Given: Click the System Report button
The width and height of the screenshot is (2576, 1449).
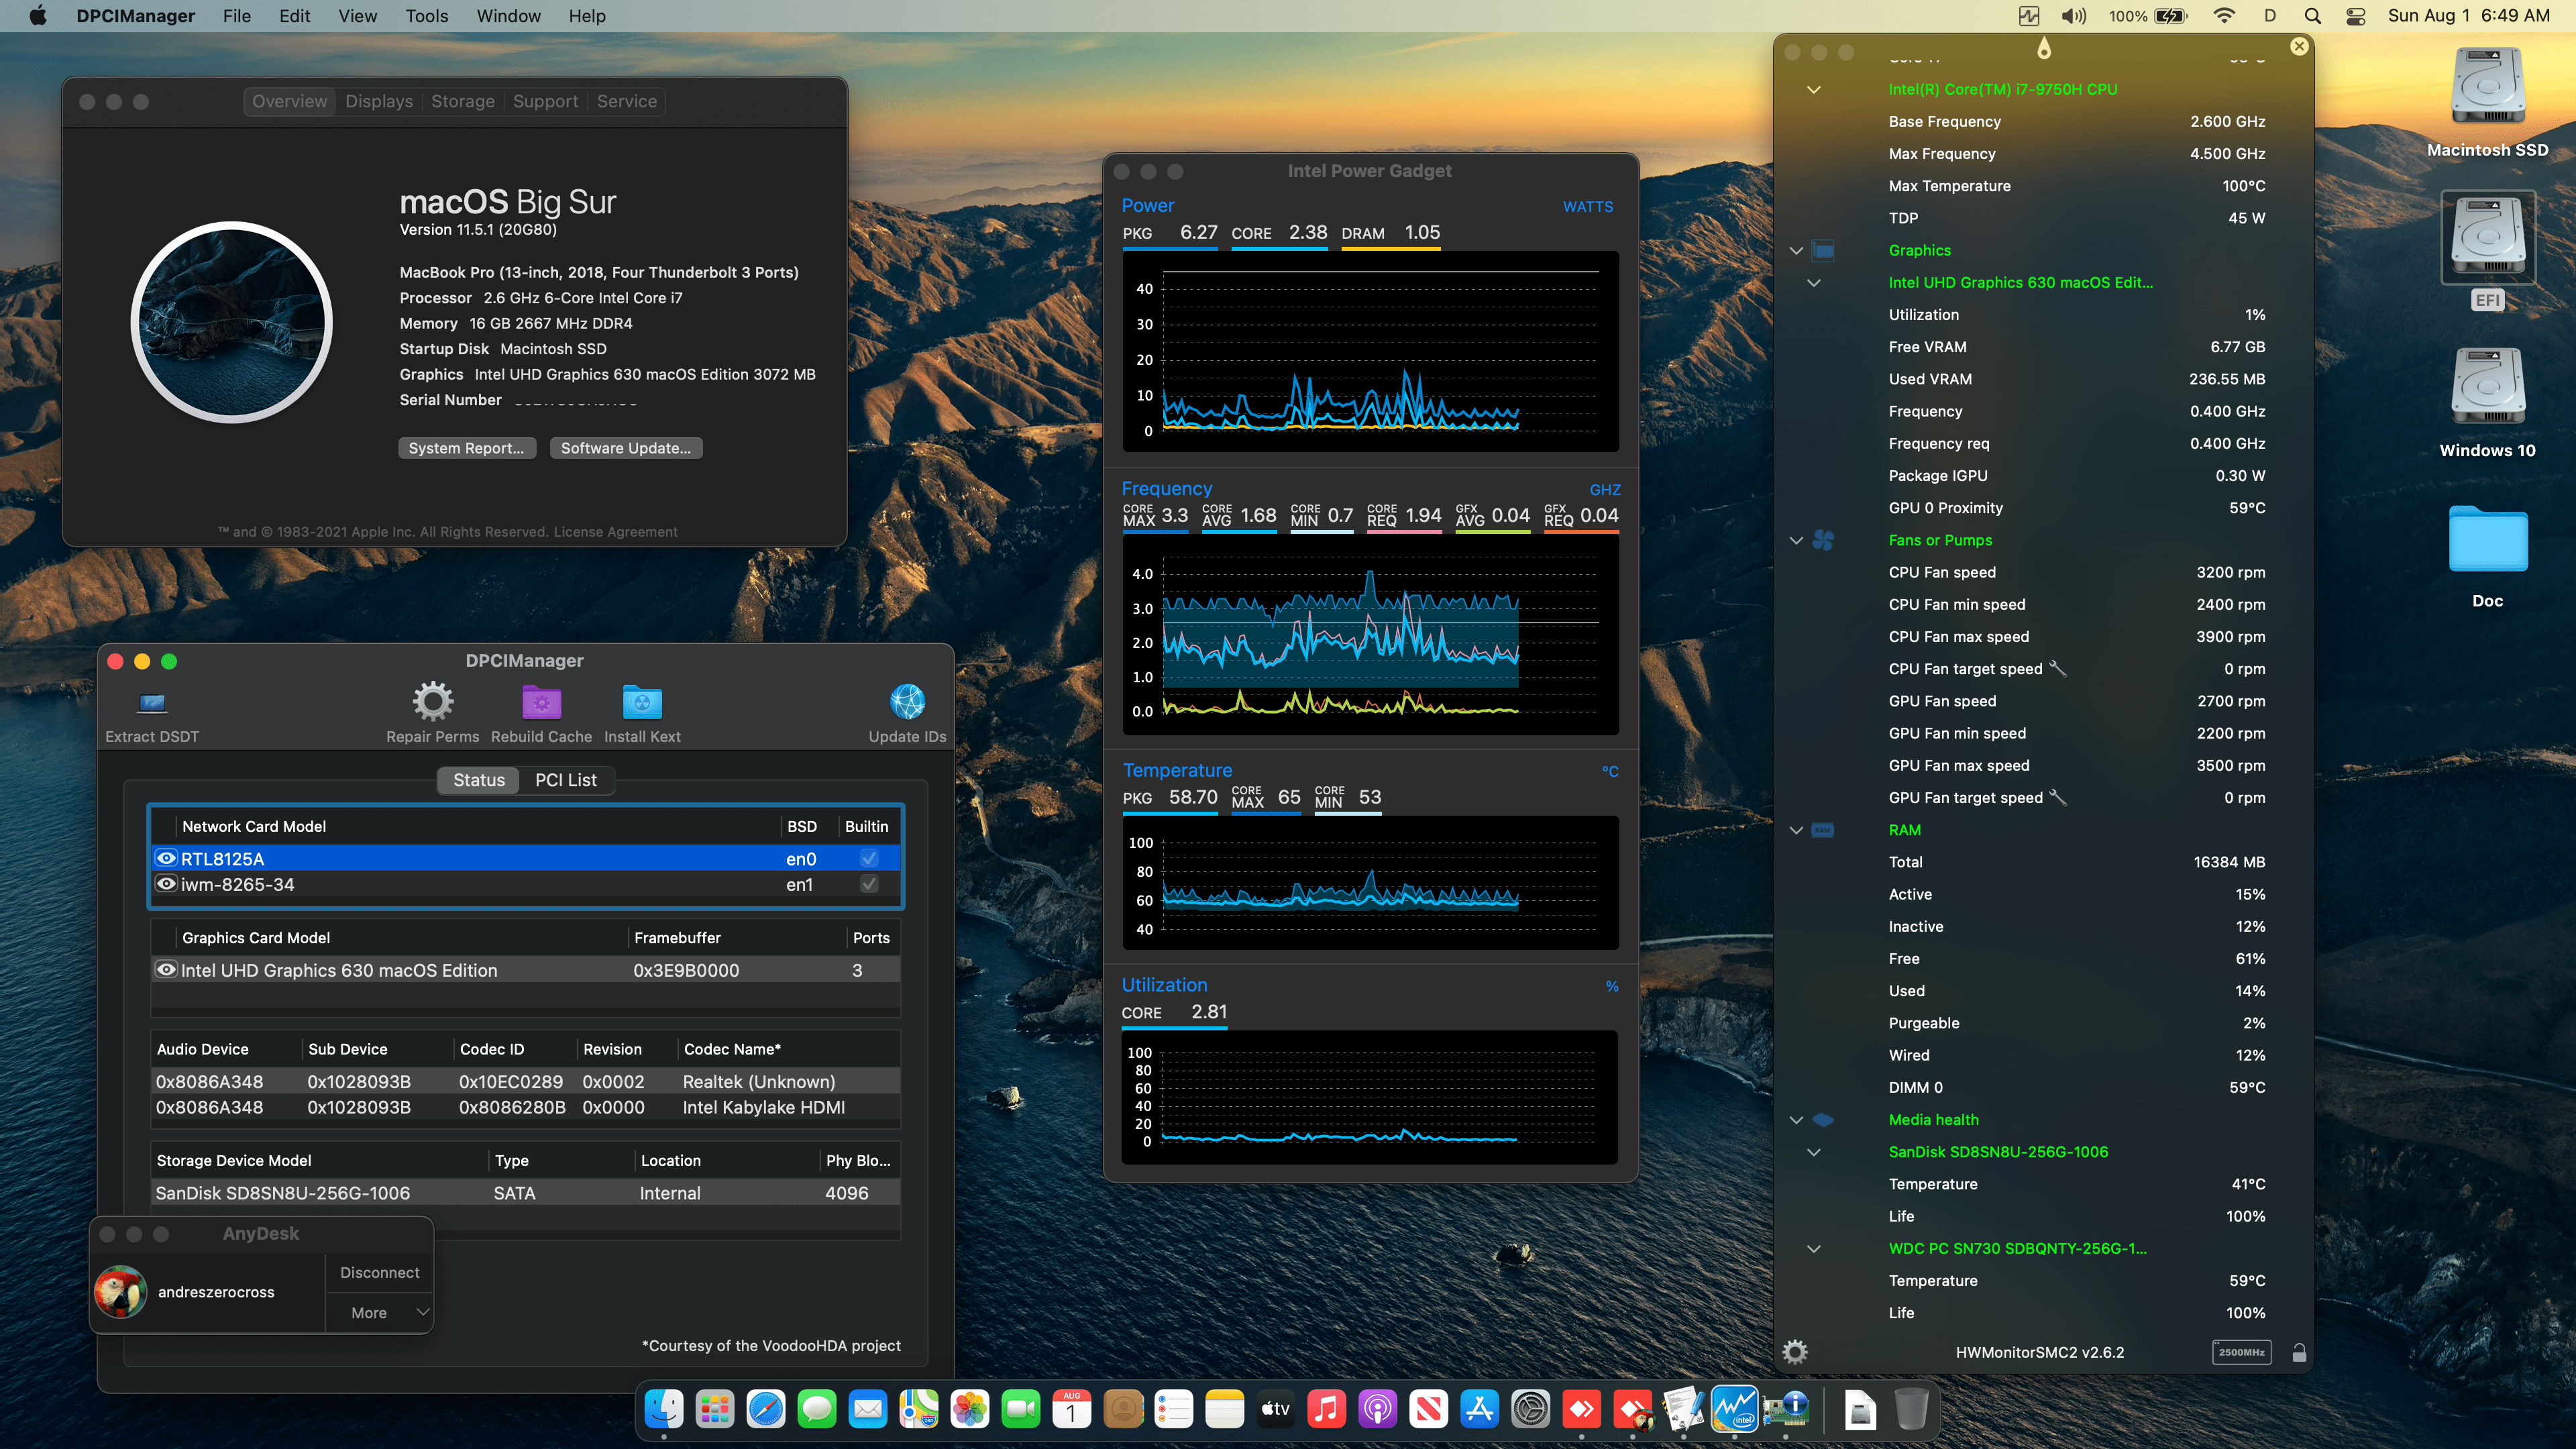Looking at the screenshot, I should 466,448.
